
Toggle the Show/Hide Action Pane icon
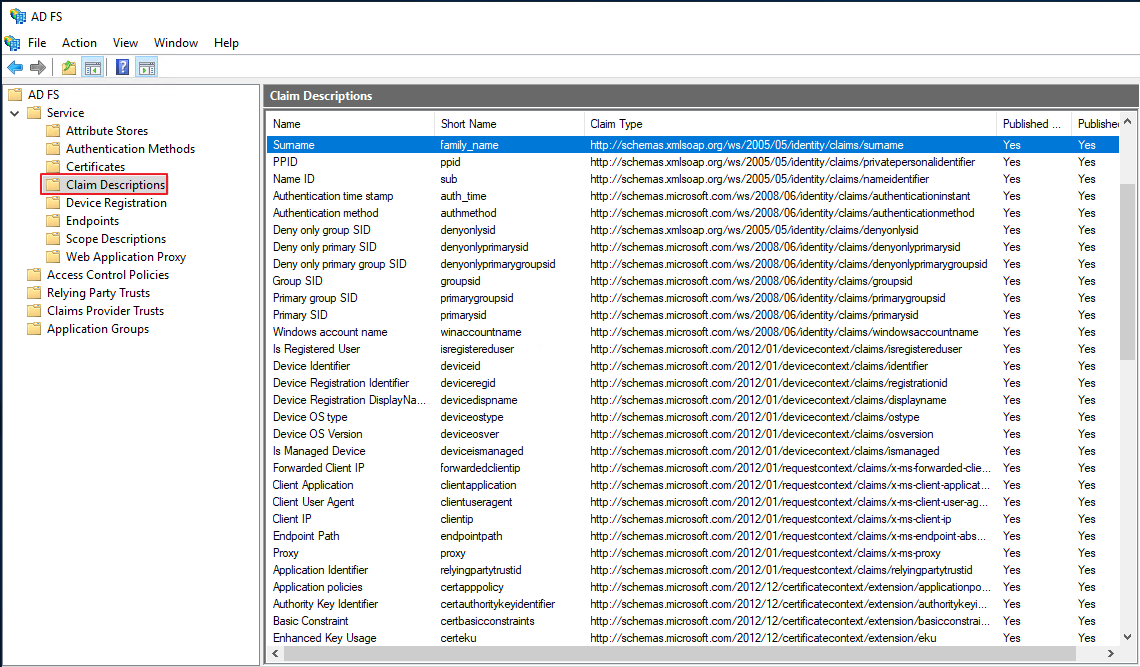(x=147, y=68)
